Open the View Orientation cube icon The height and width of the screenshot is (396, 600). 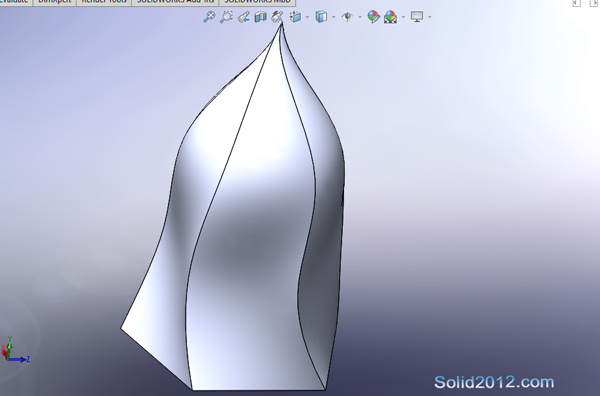point(295,17)
